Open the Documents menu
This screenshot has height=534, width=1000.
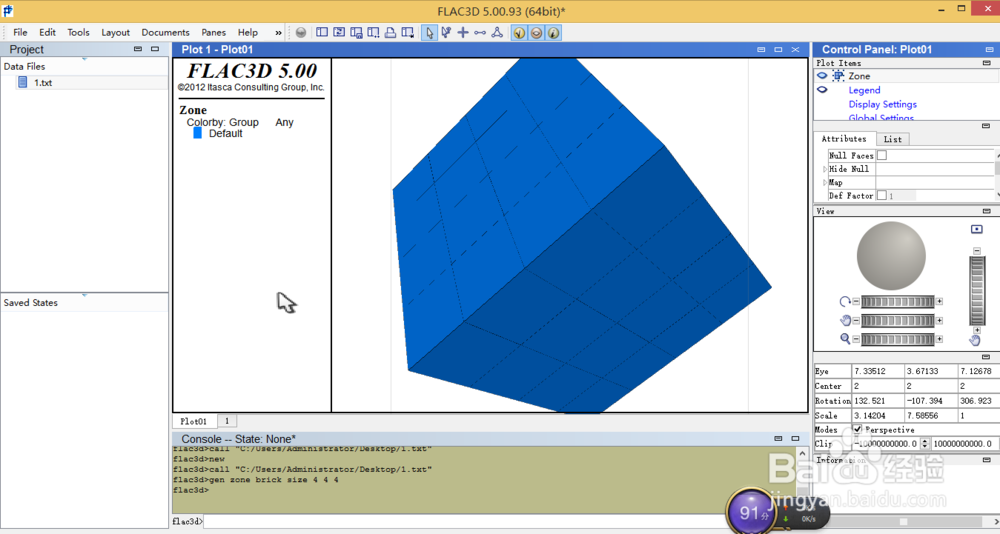coord(165,33)
